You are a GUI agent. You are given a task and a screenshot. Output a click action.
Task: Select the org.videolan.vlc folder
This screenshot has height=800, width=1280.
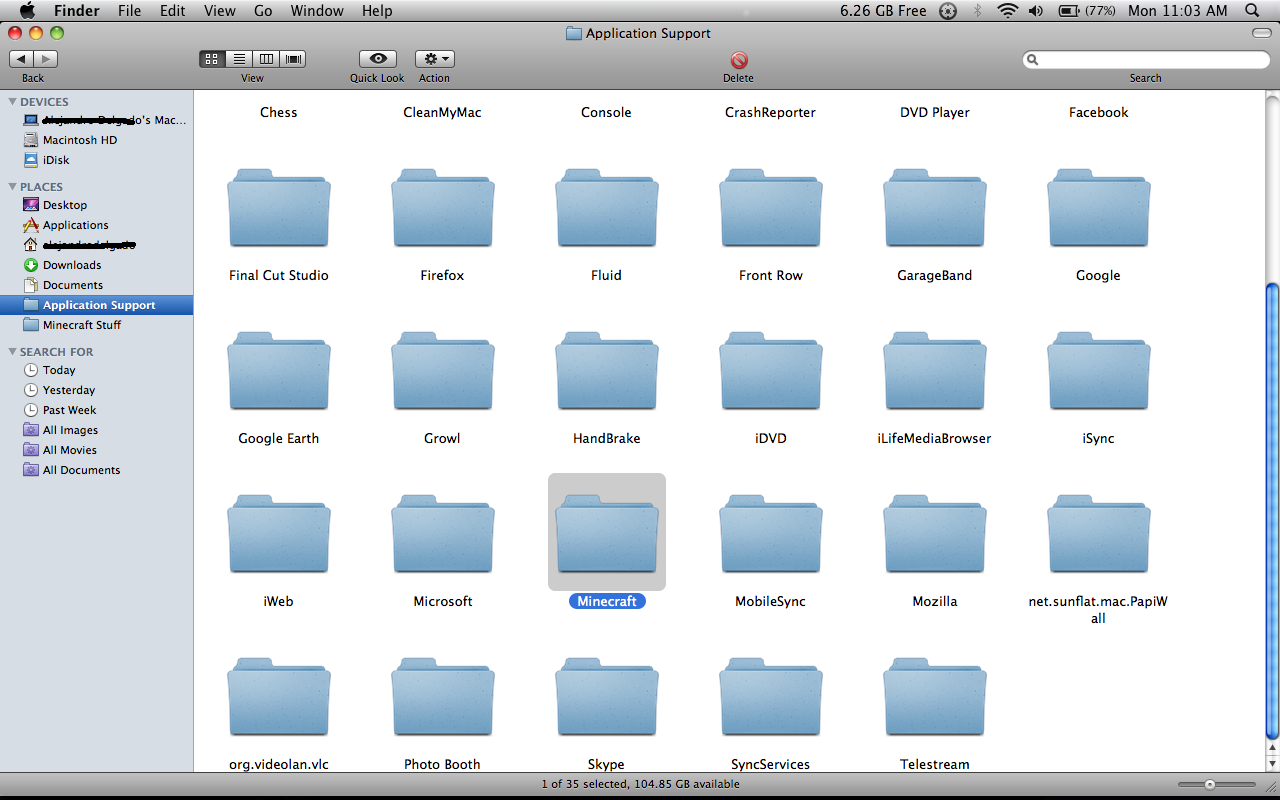tap(279, 696)
